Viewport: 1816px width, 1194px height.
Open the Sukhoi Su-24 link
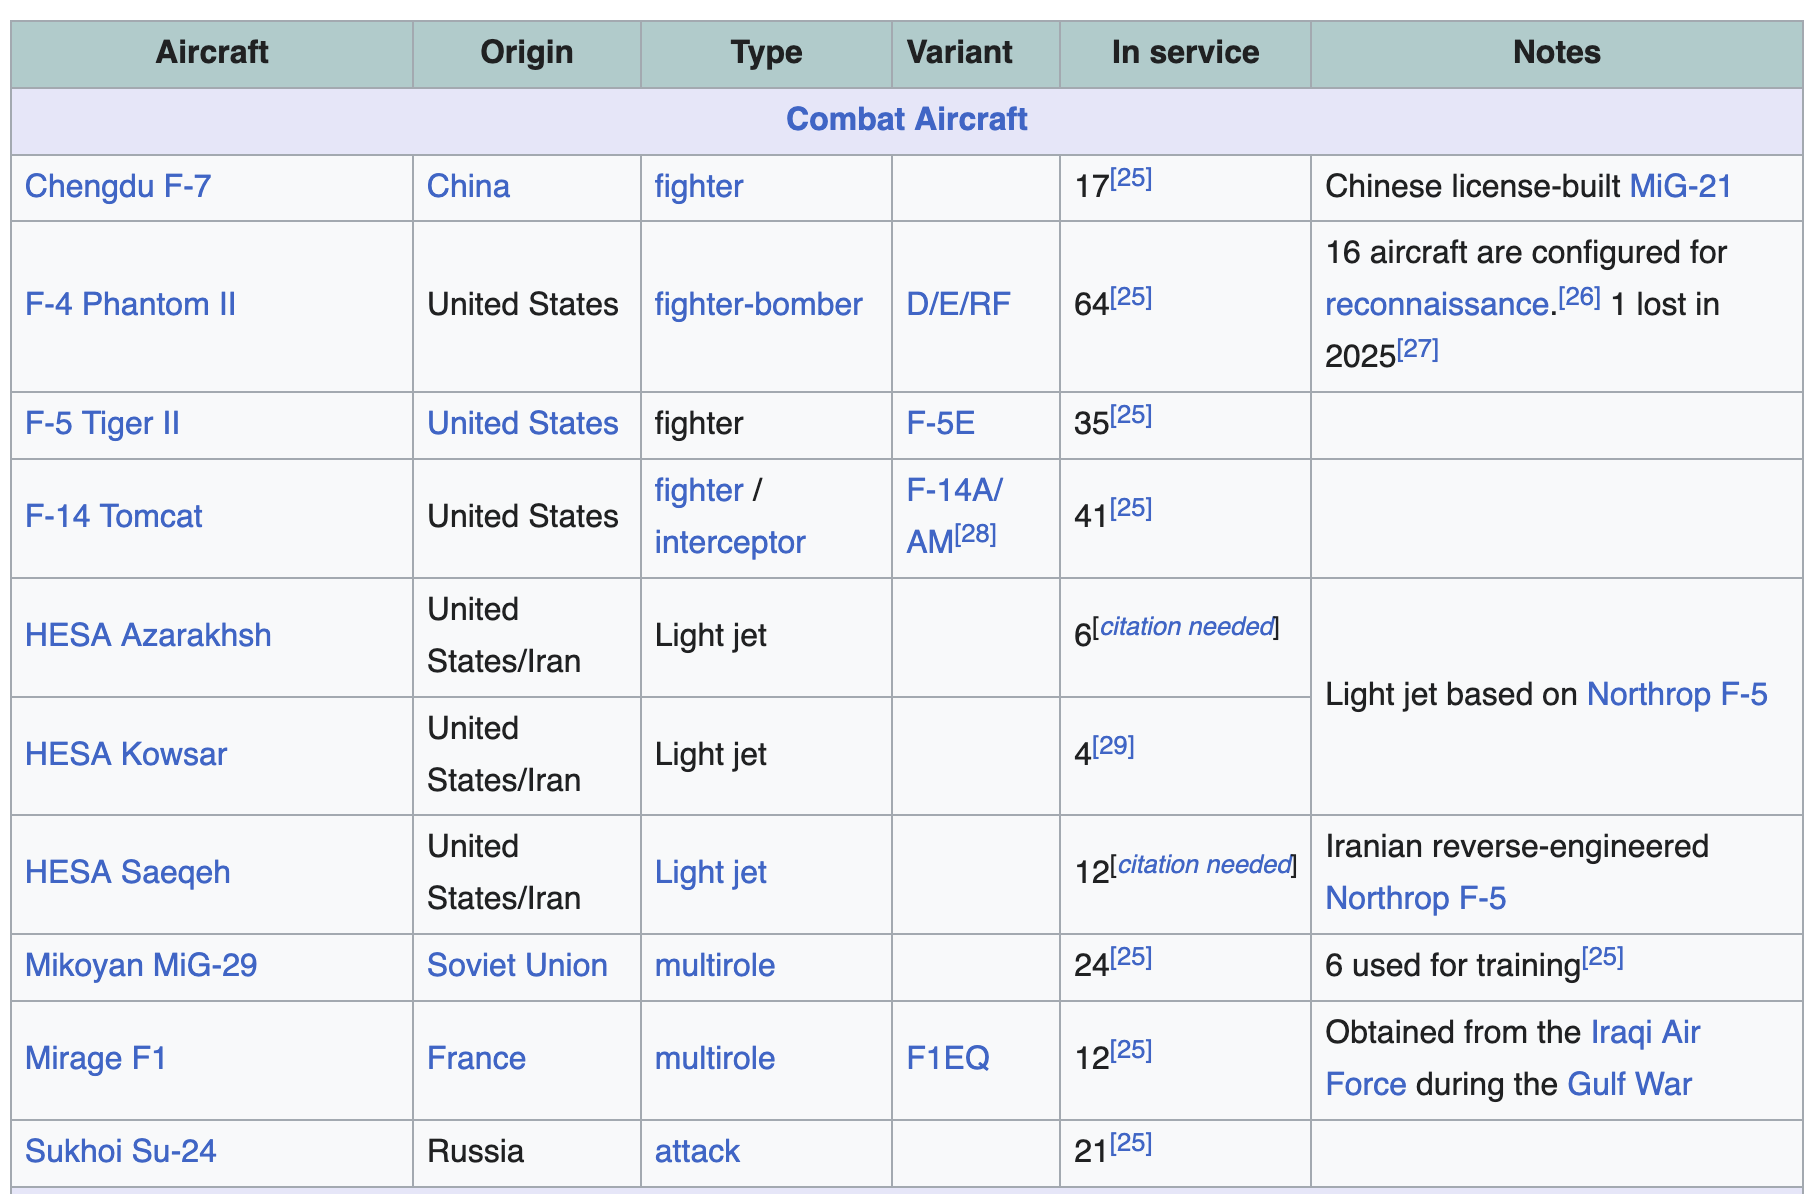click(x=121, y=1151)
